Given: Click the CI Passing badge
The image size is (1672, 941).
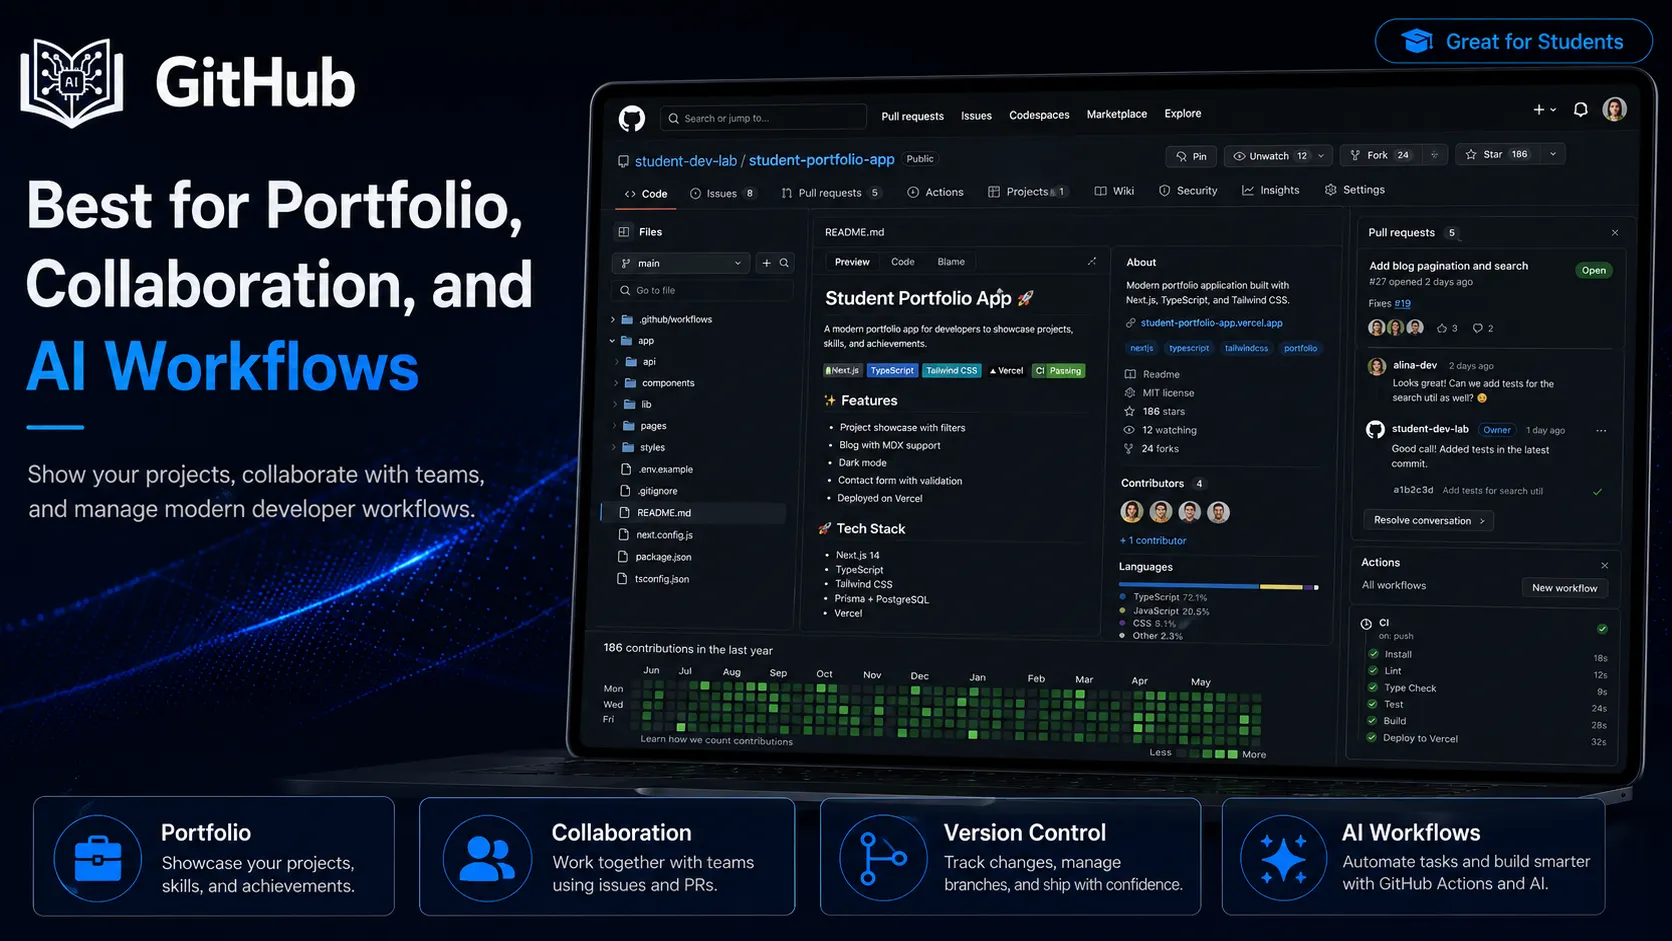Looking at the screenshot, I should coord(1058,371).
